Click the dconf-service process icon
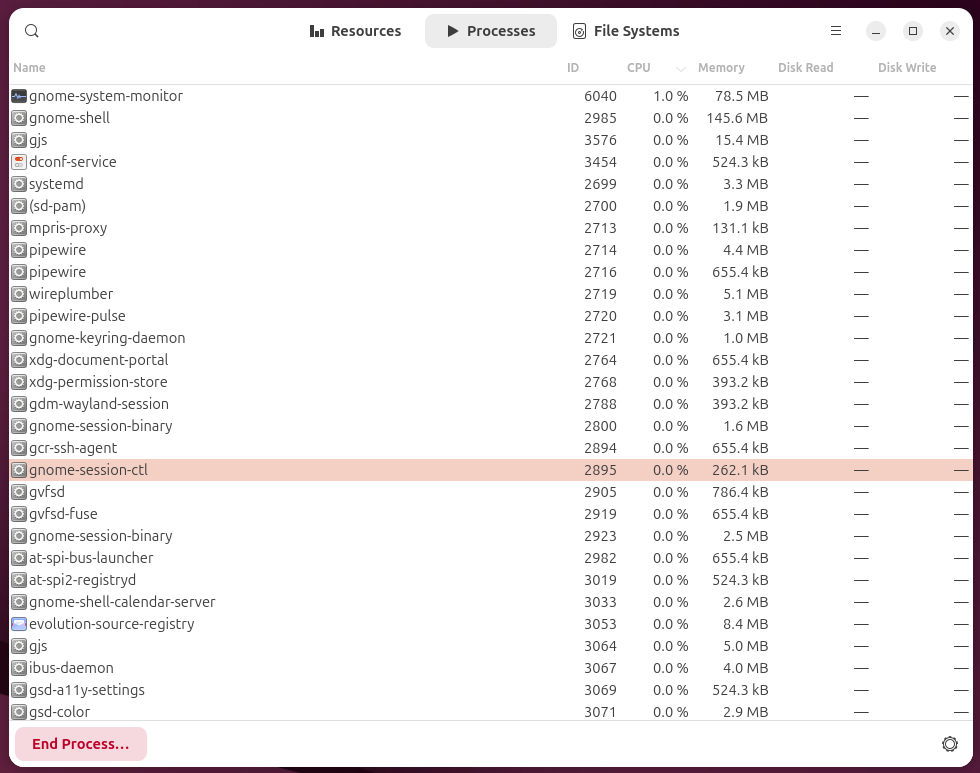 19,162
